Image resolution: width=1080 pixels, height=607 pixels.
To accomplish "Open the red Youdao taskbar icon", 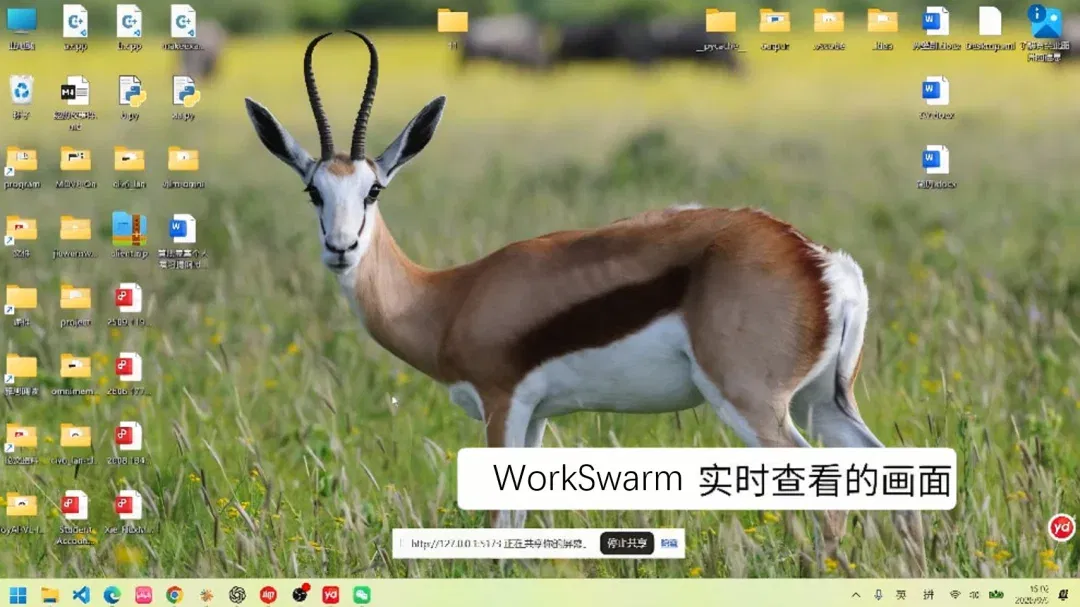I will pyautogui.click(x=331, y=595).
